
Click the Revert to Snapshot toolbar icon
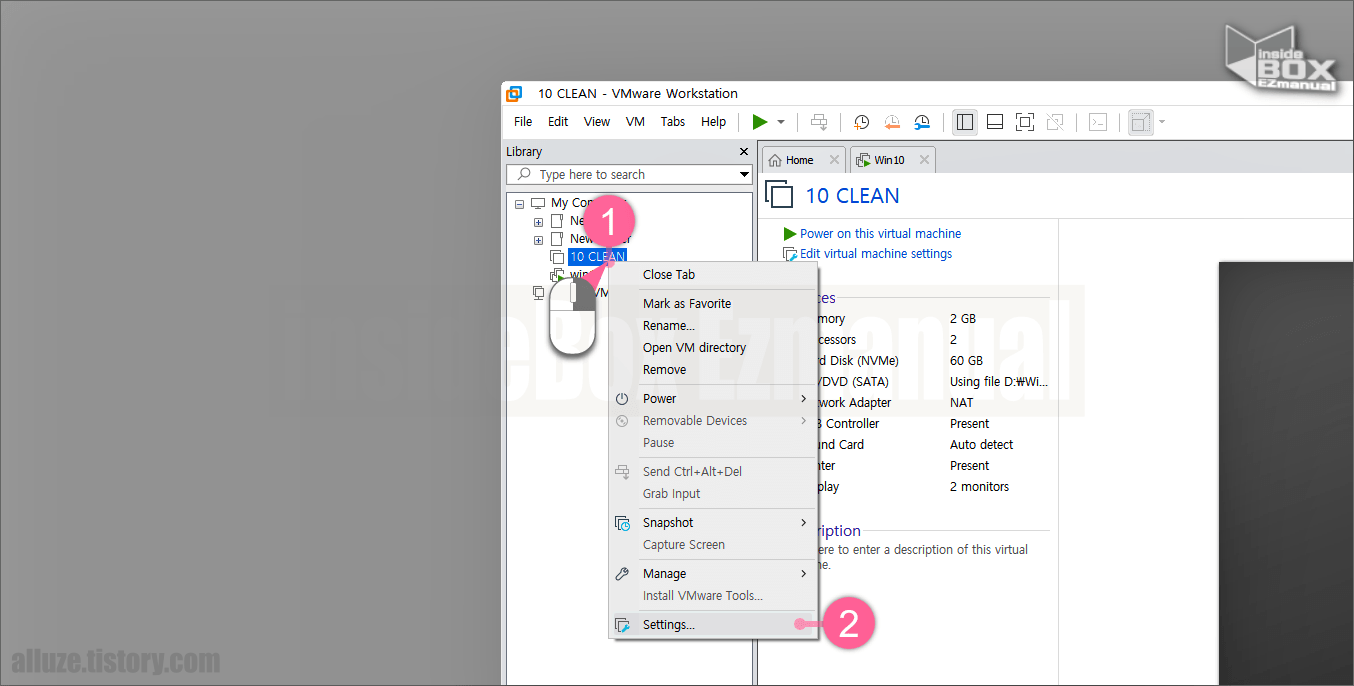tap(892, 122)
